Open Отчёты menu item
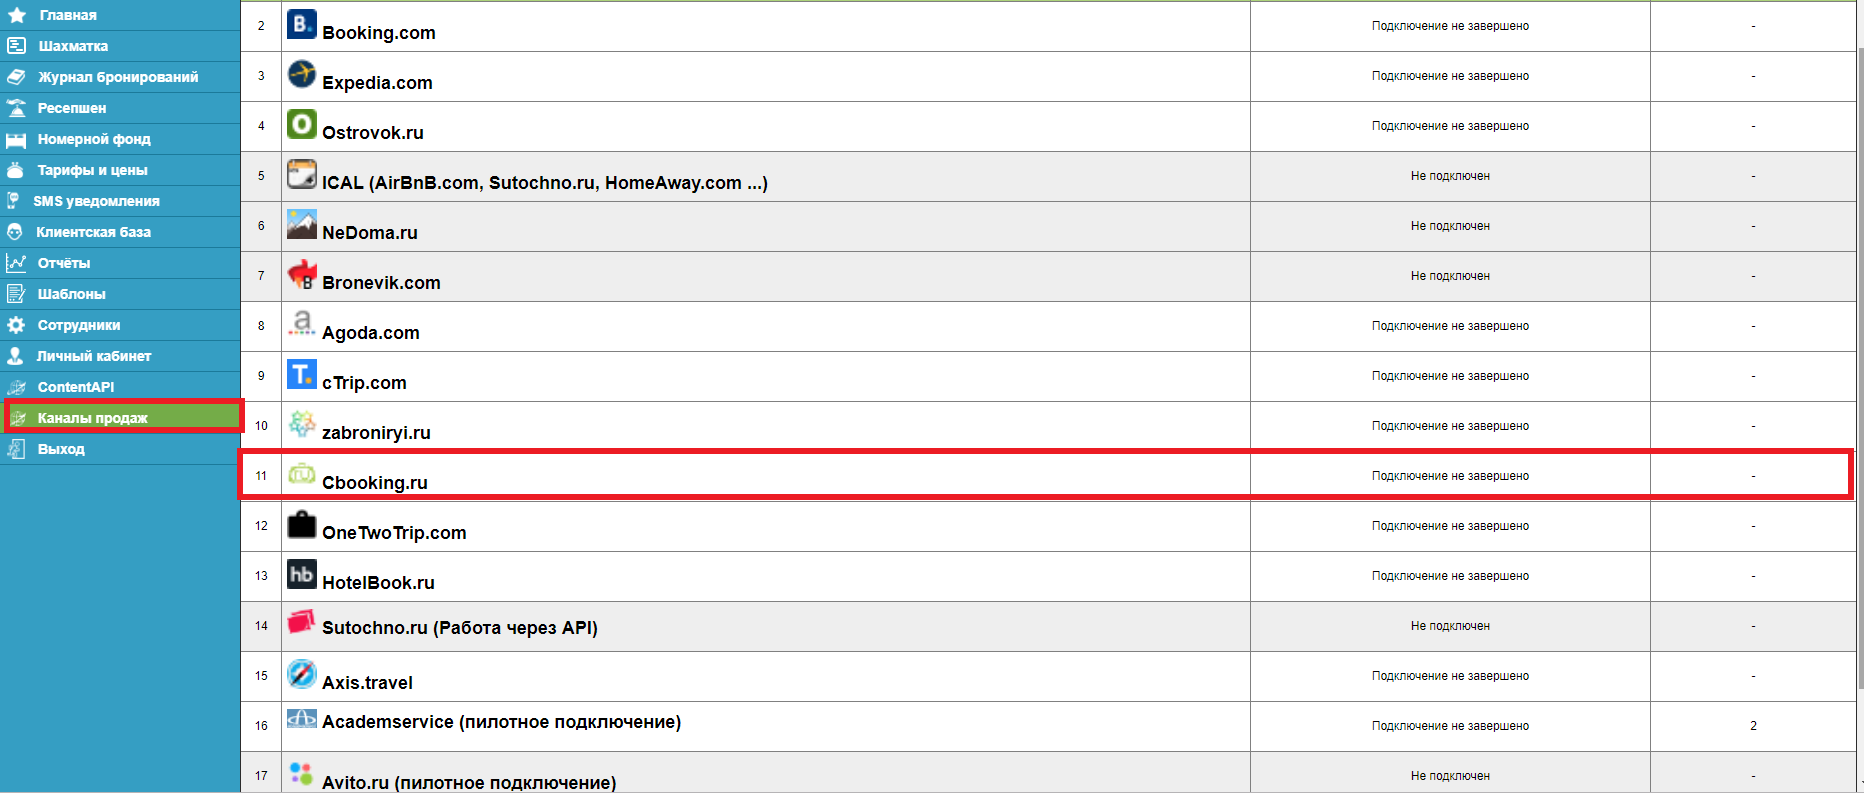The height and width of the screenshot is (796, 1864). click(64, 263)
